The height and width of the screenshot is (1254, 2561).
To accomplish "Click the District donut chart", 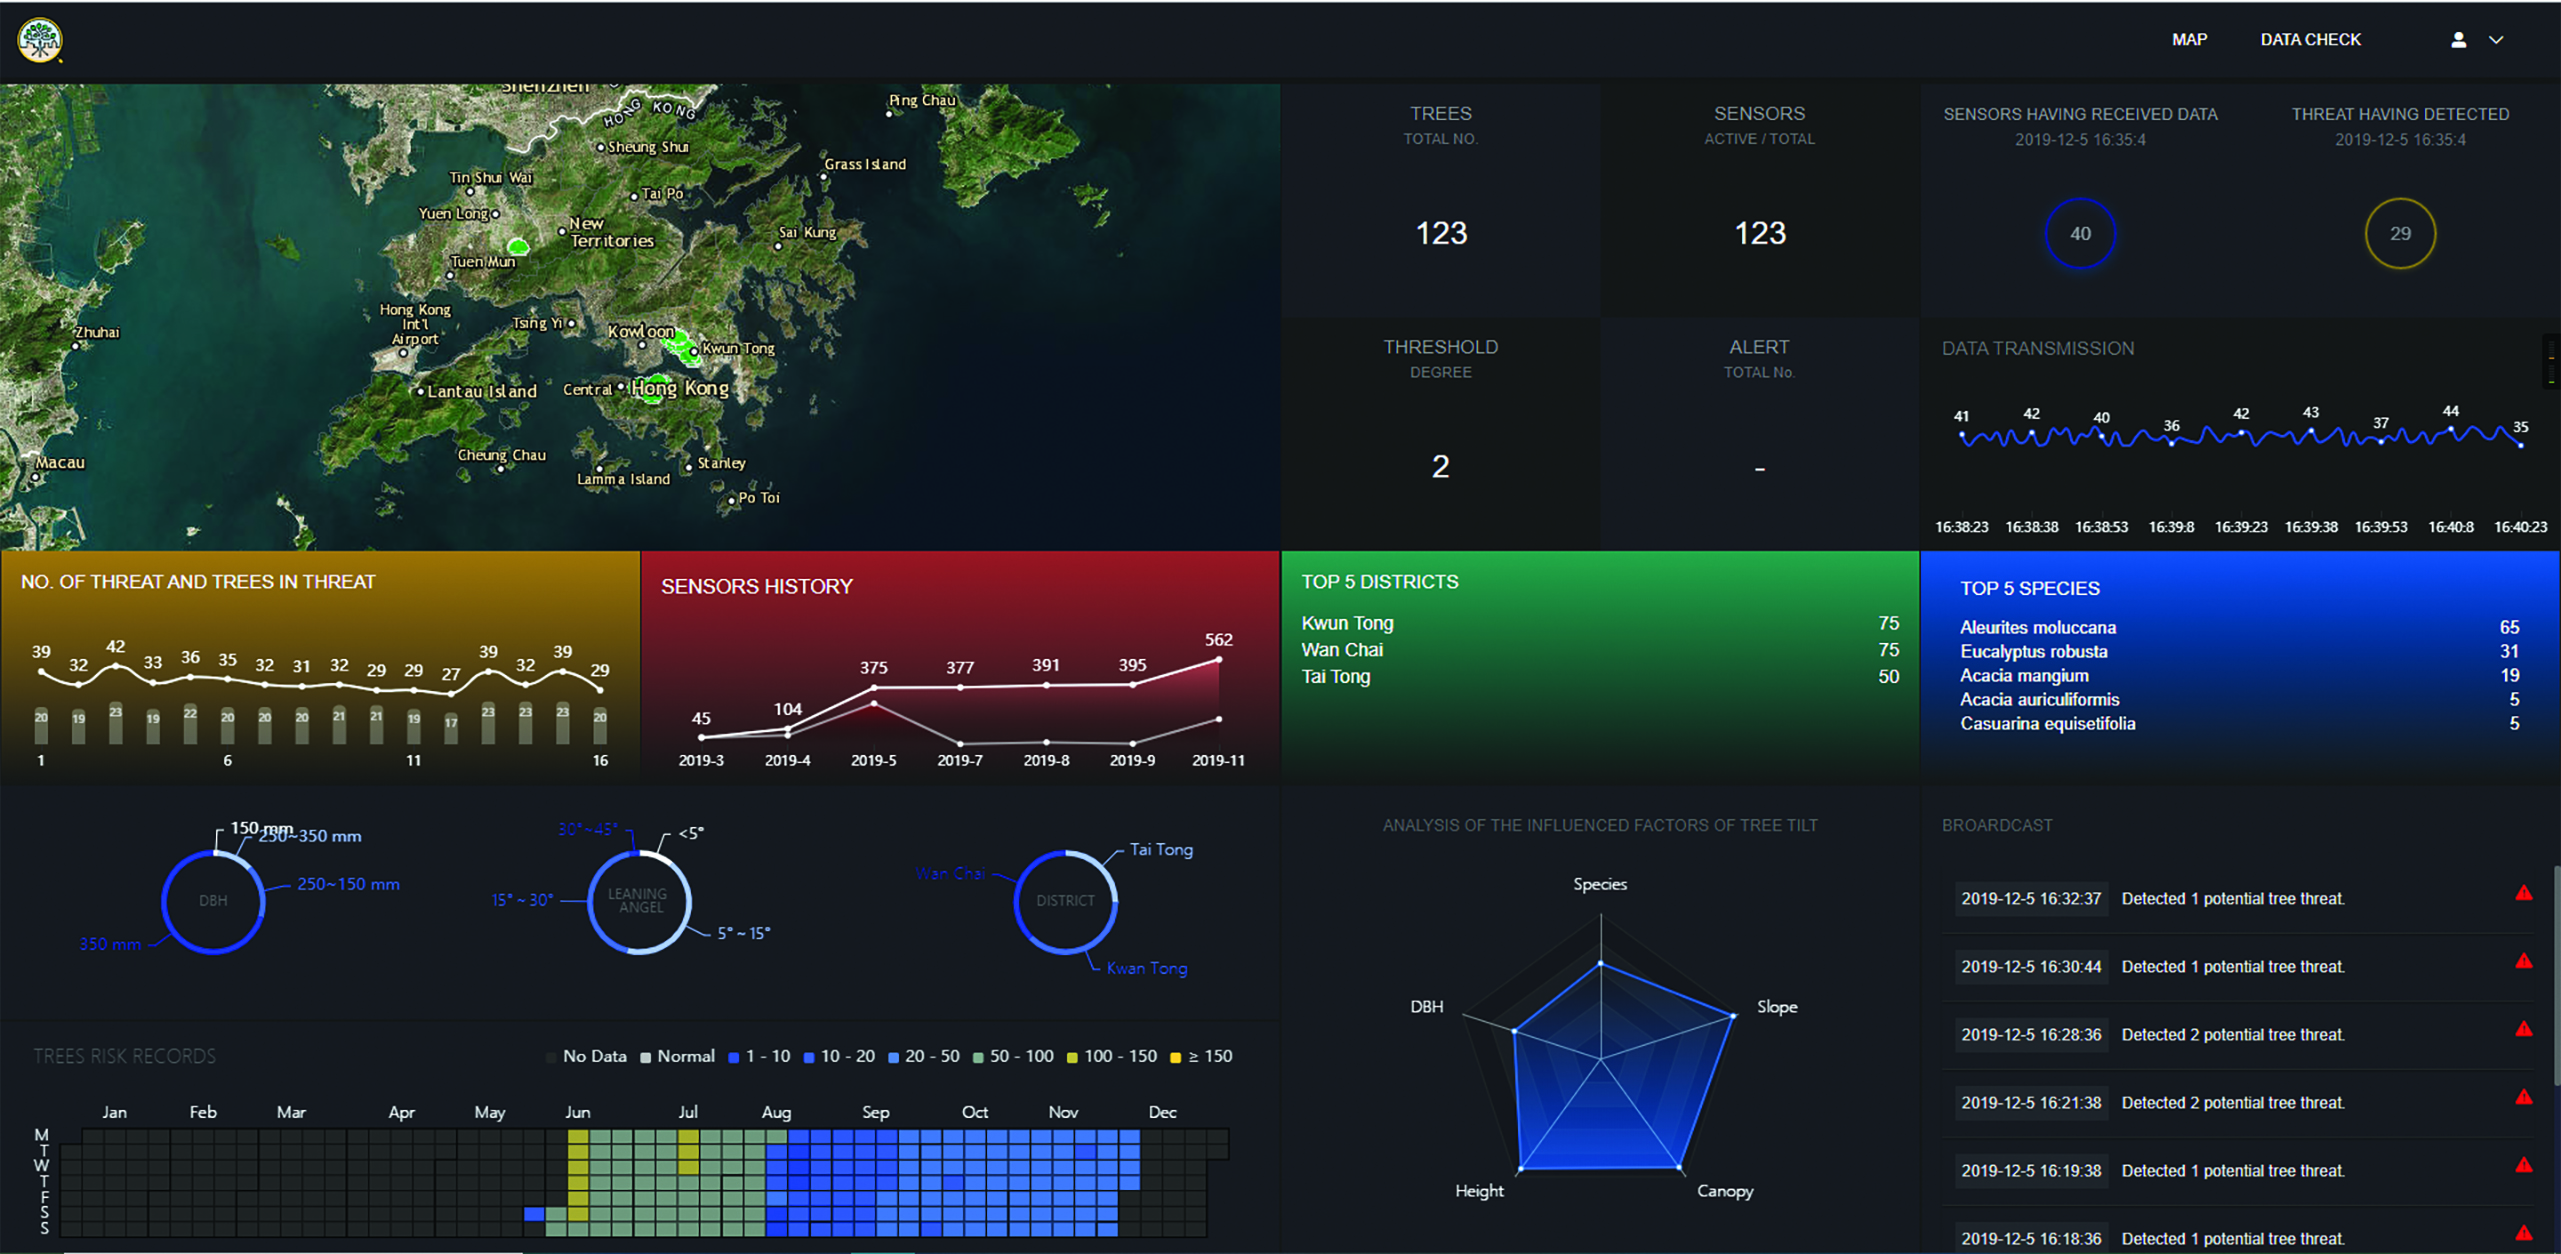I will [x=1065, y=901].
